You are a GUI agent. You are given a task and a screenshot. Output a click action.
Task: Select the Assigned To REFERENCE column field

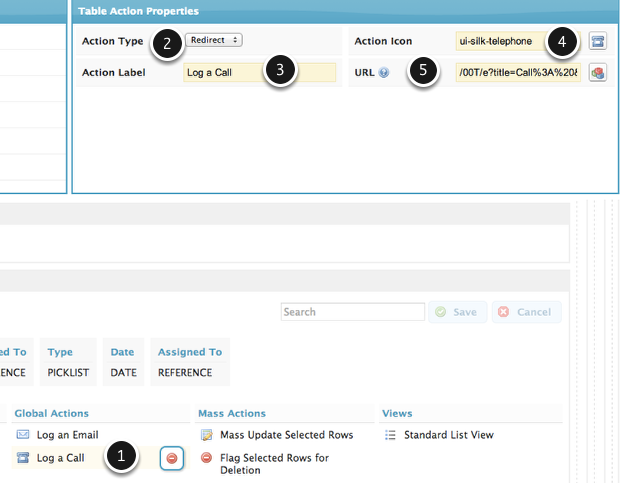click(189, 362)
